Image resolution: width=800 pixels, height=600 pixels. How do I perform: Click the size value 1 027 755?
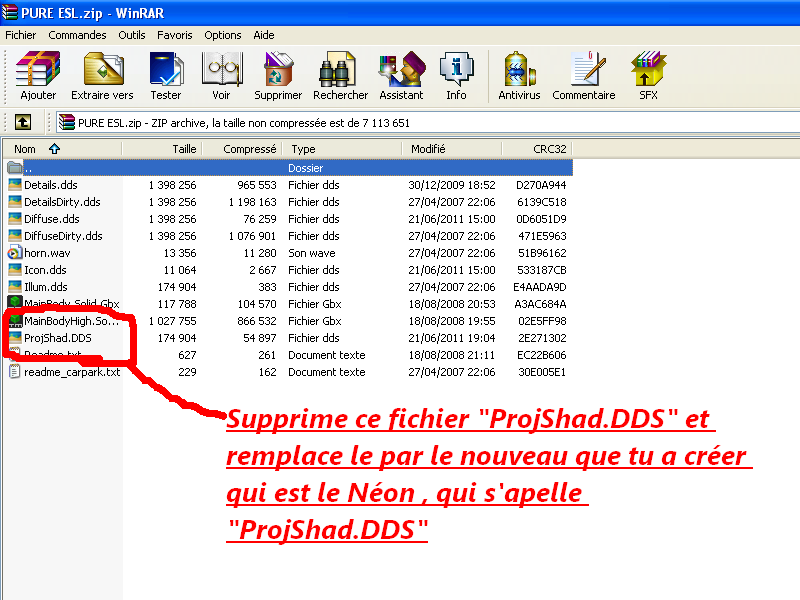(172, 321)
